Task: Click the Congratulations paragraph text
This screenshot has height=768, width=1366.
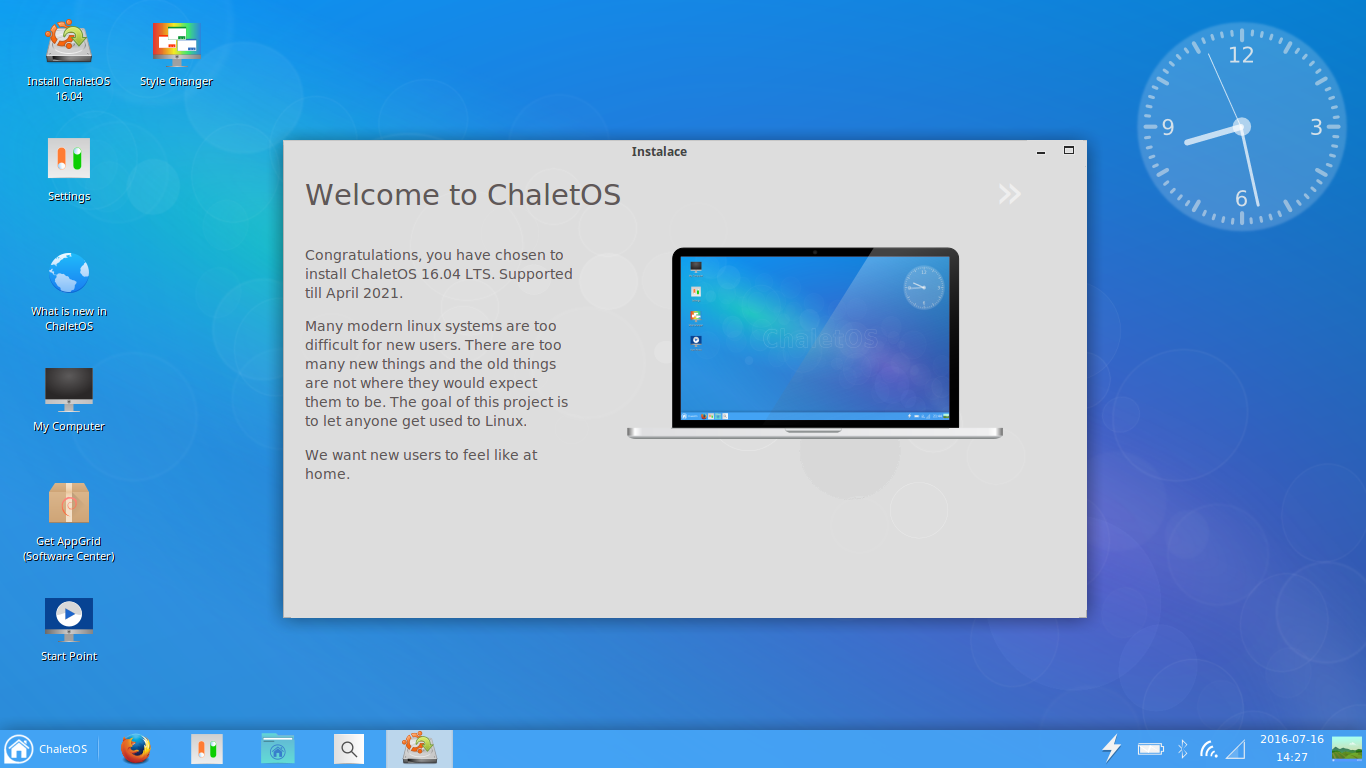Action: coord(439,274)
